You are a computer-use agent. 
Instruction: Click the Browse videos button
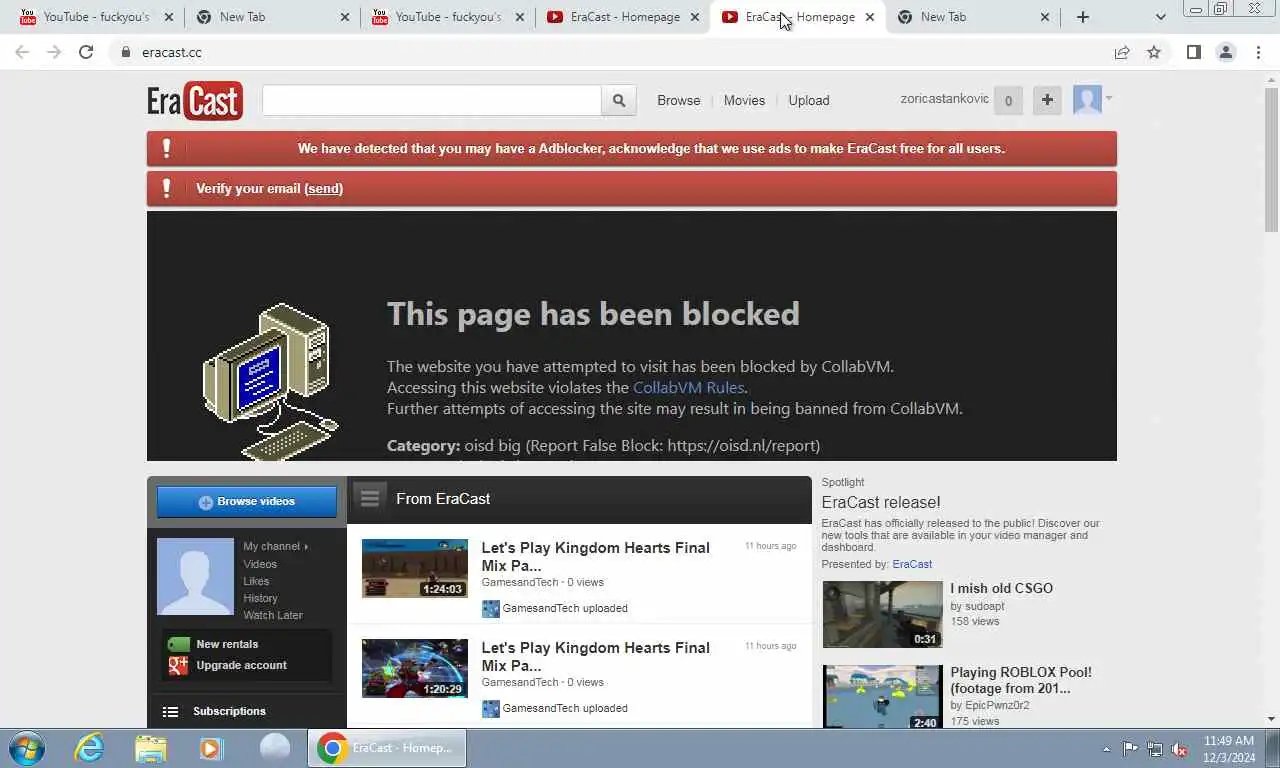247,502
